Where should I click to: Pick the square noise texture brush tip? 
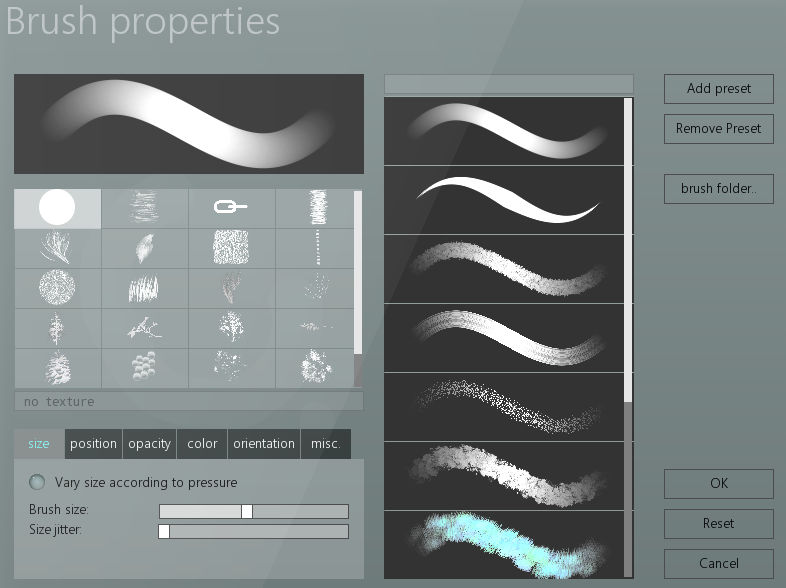click(231, 248)
